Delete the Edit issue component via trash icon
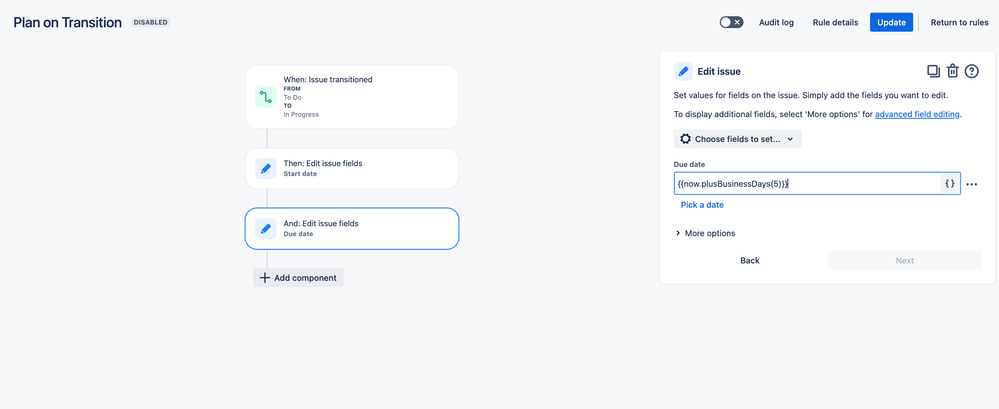This screenshot has width=999, height=409. coord(952,71)
